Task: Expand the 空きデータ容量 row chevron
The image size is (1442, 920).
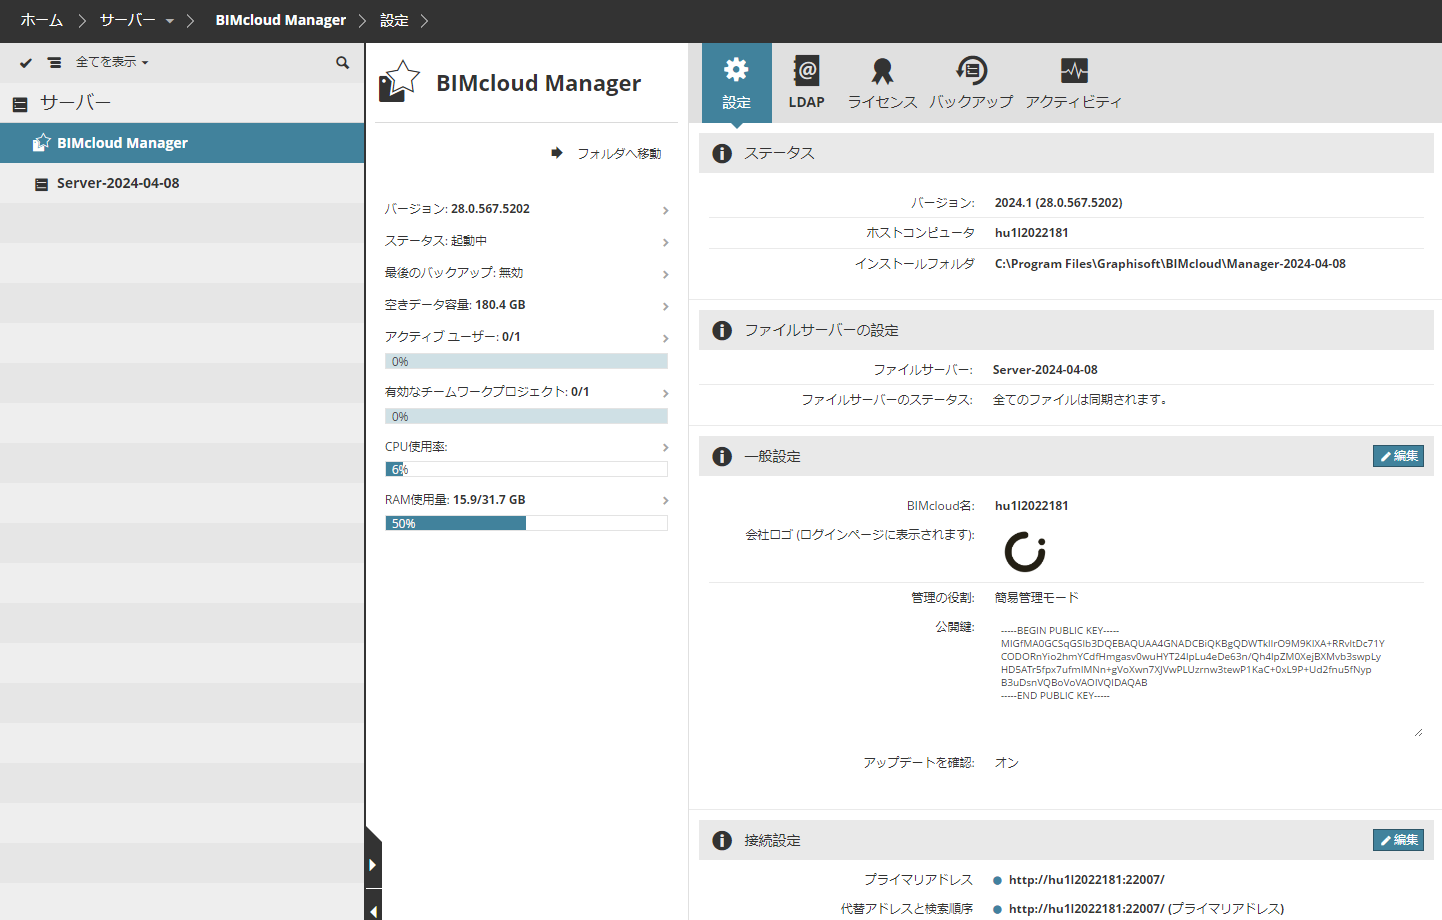Action: tap(665, 306)
